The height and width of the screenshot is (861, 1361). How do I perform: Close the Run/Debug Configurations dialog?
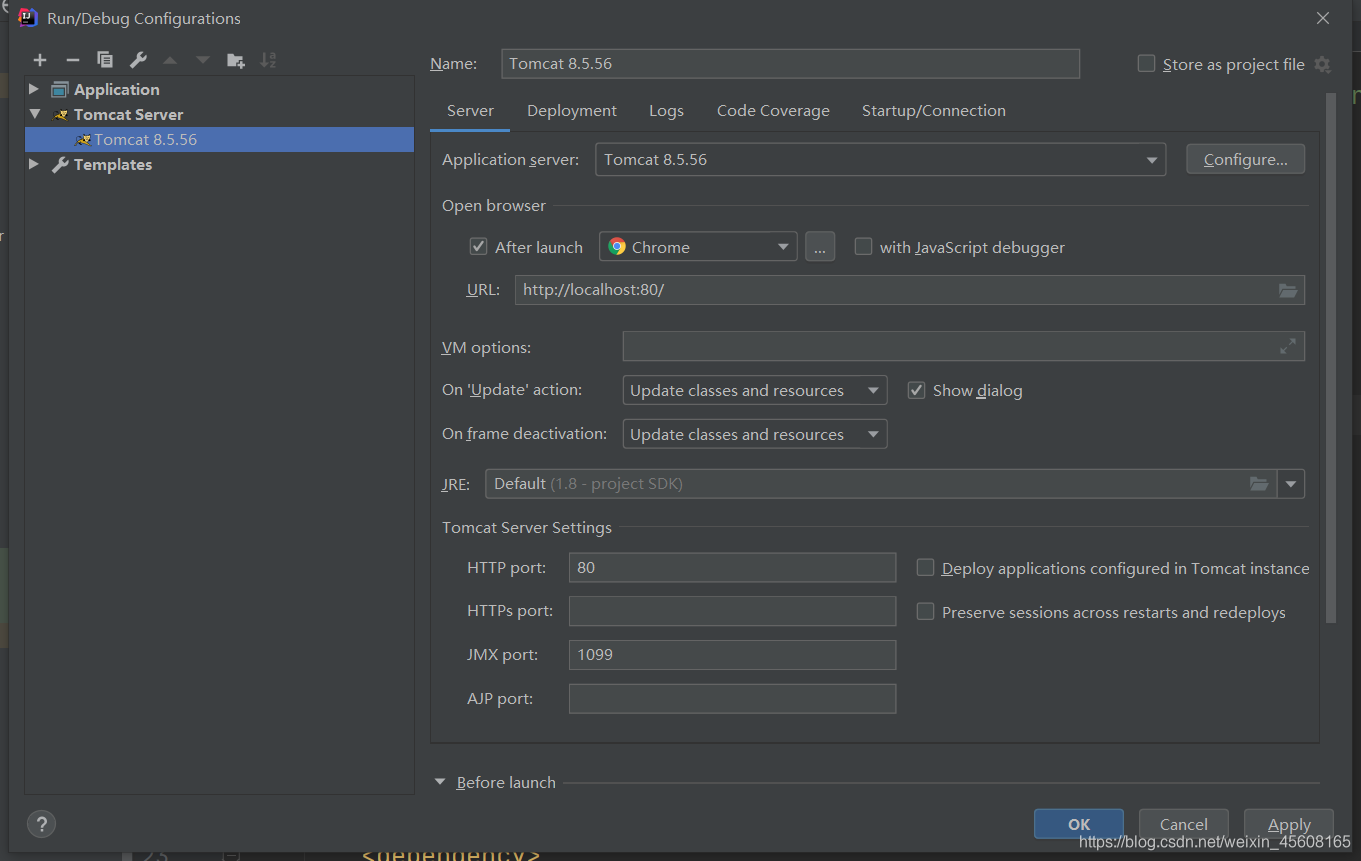click(1323, 18)
